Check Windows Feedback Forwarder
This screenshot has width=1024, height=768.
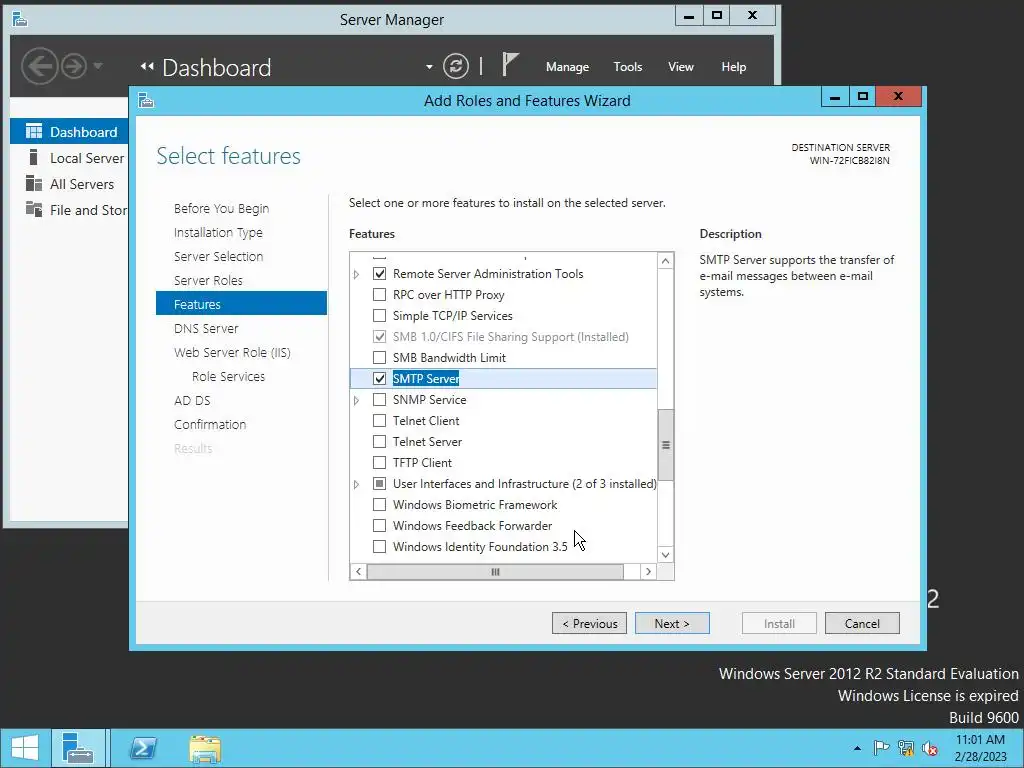point(379,525)
